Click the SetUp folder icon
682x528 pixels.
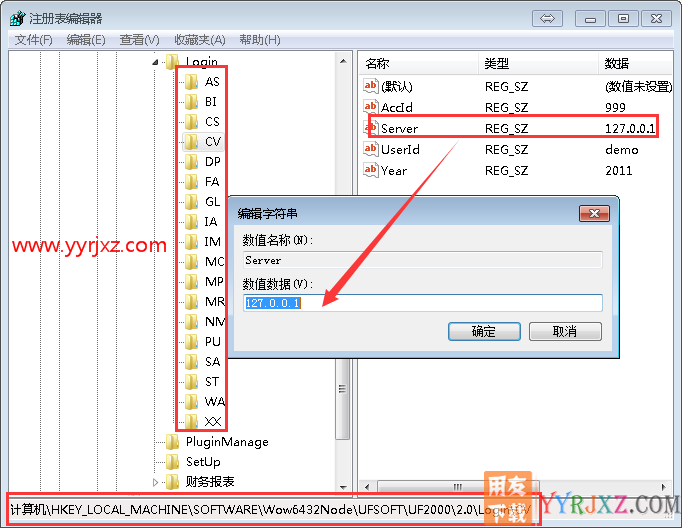(172, 462)
